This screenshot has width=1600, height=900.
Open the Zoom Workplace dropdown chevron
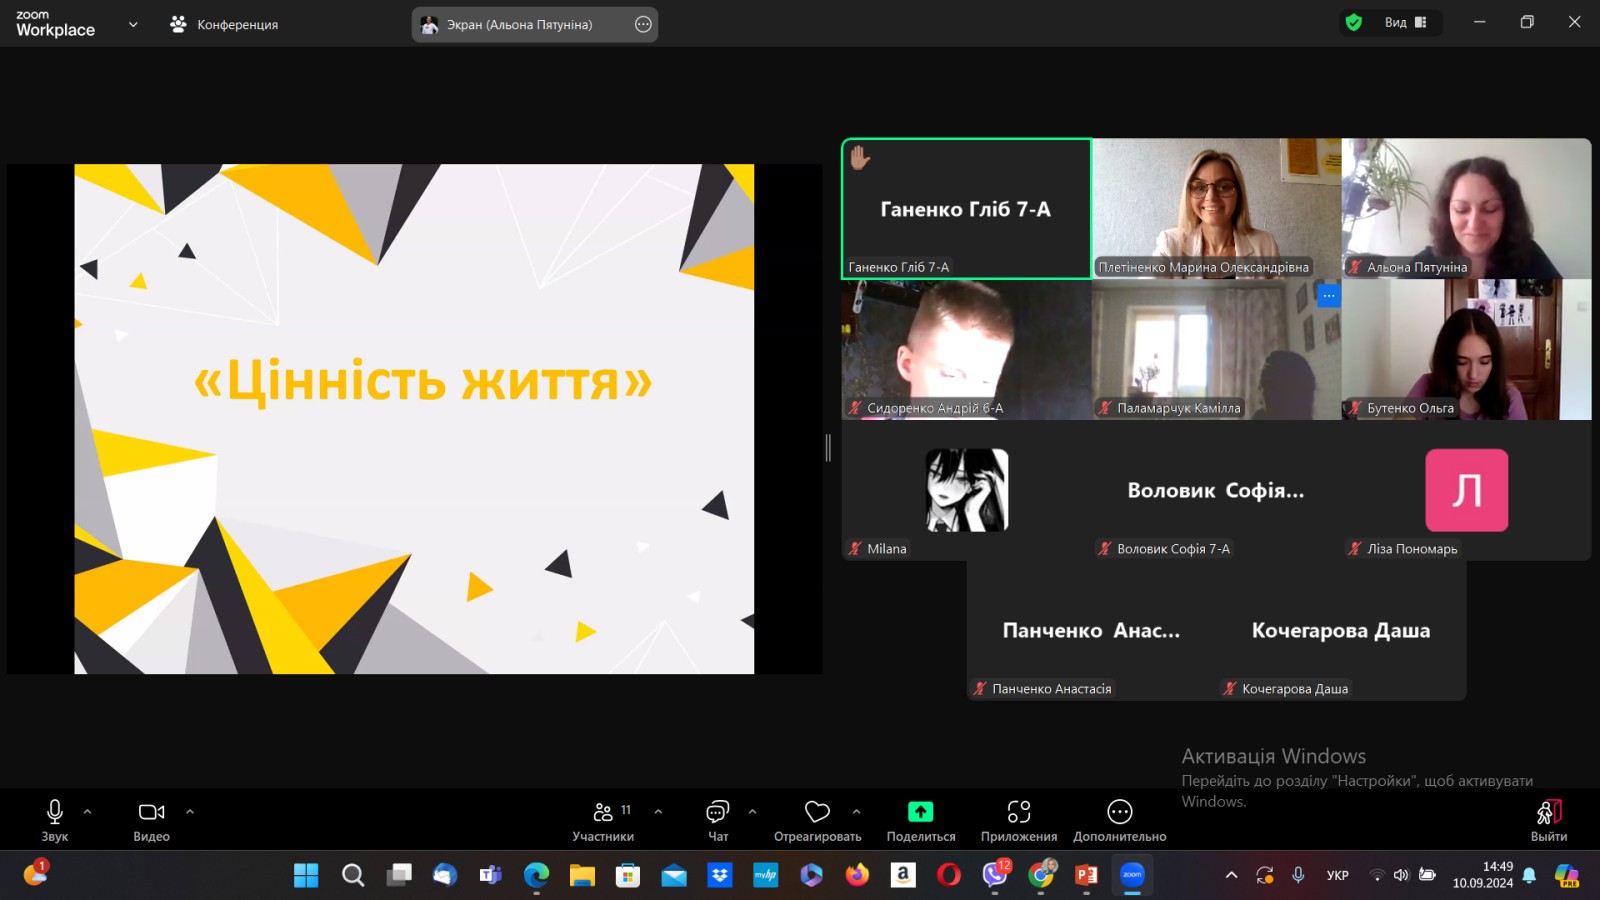tap(133, 24)
